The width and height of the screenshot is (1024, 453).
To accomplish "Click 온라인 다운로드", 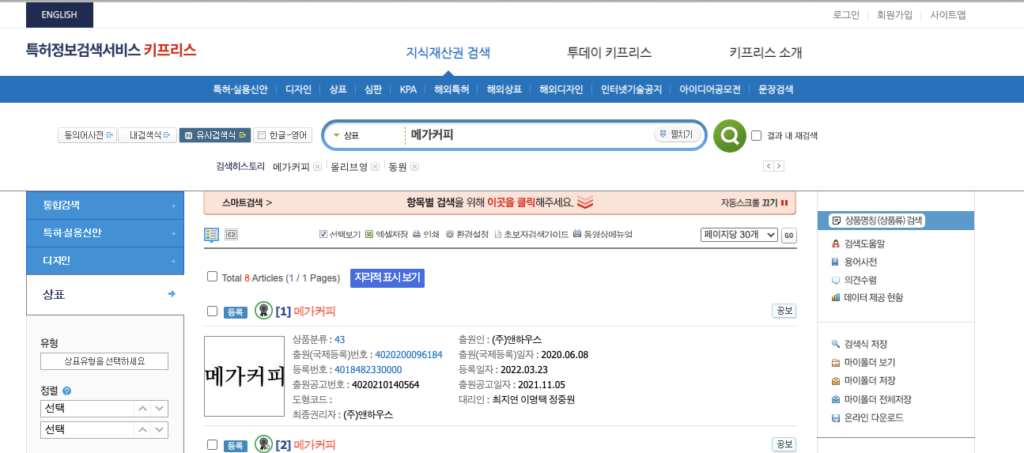I will click(867, 418).
